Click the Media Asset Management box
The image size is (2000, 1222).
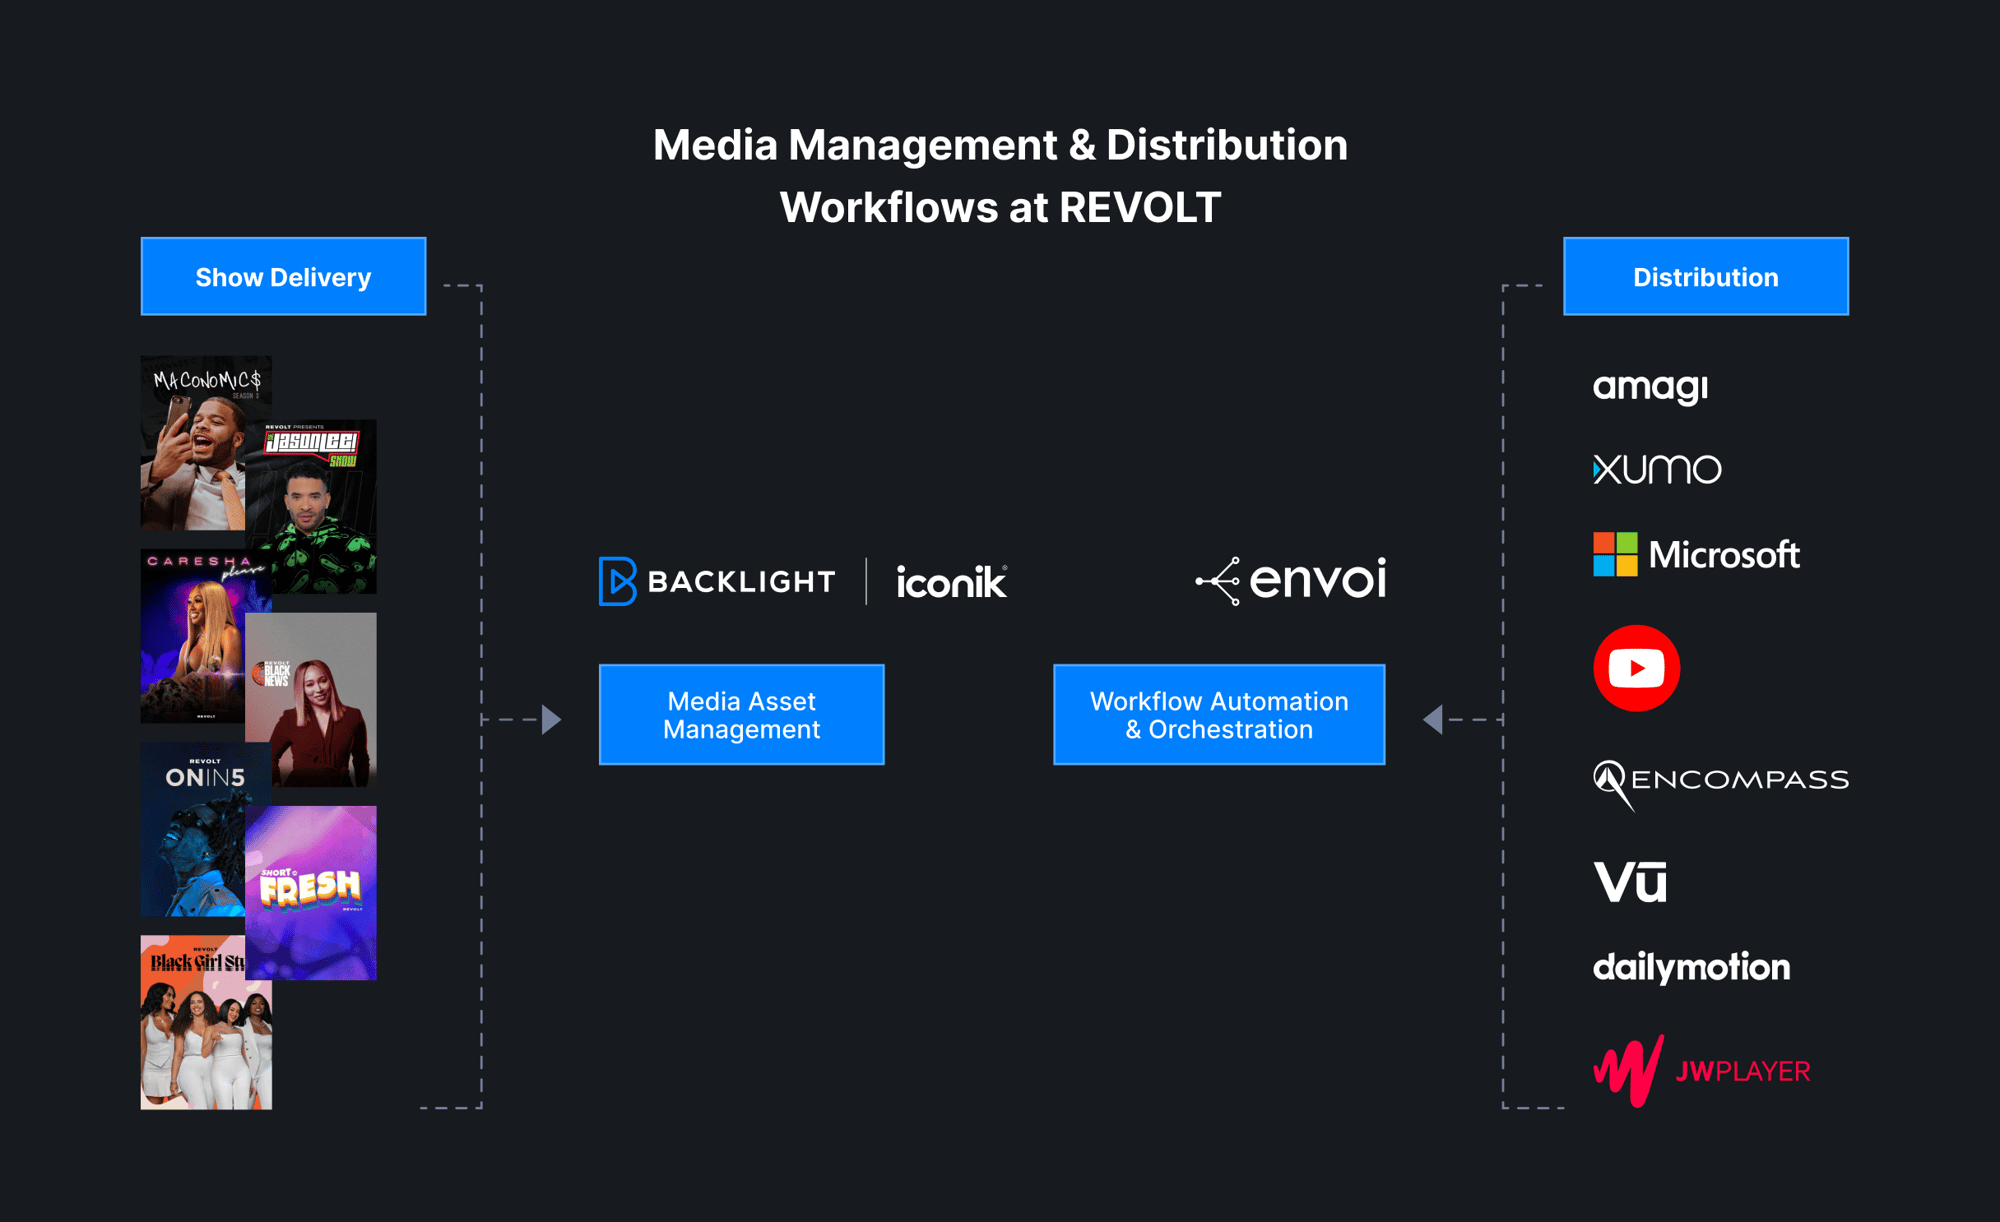741,715
